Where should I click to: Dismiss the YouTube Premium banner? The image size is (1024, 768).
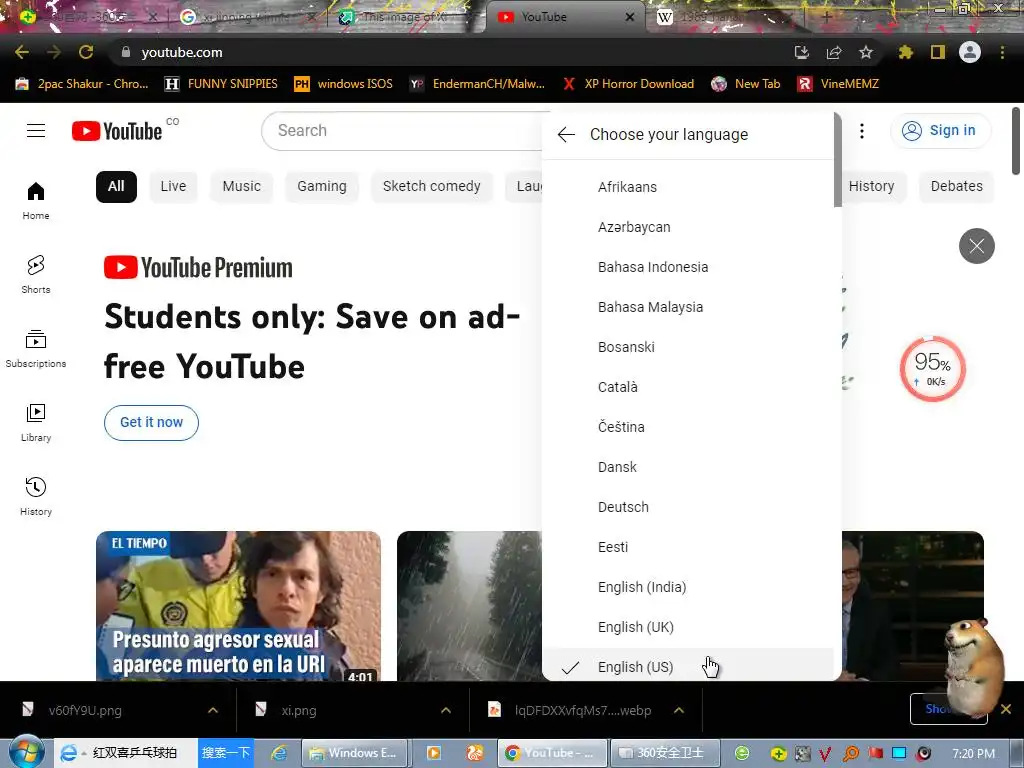[x=976, y=246]
